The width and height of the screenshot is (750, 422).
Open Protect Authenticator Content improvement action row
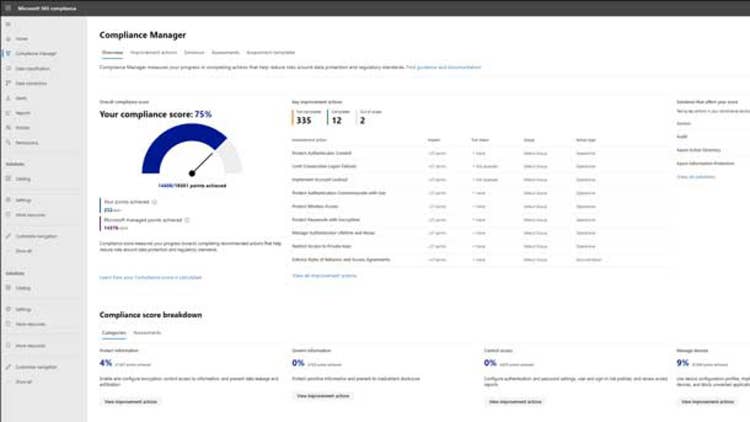tap(321, 152)
